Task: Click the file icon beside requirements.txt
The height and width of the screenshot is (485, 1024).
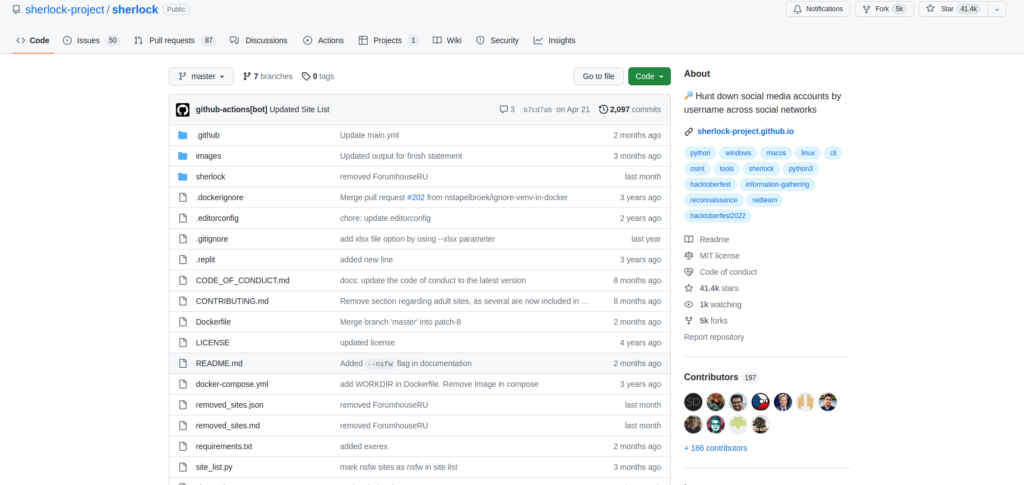Action: pos(183,446)
